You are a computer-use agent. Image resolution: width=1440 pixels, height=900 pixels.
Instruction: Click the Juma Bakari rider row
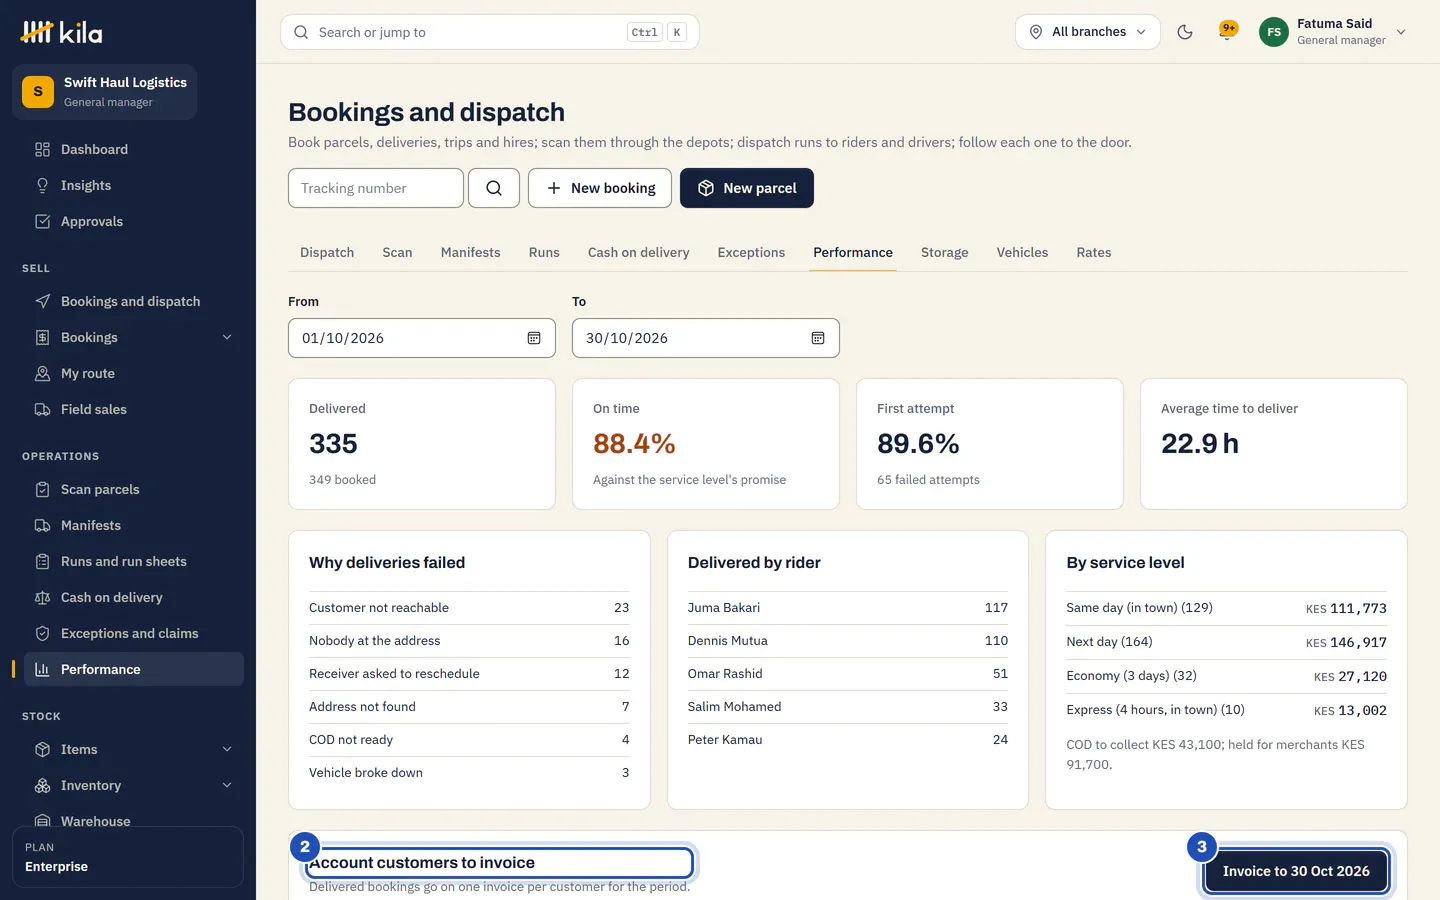coord(848,608)
